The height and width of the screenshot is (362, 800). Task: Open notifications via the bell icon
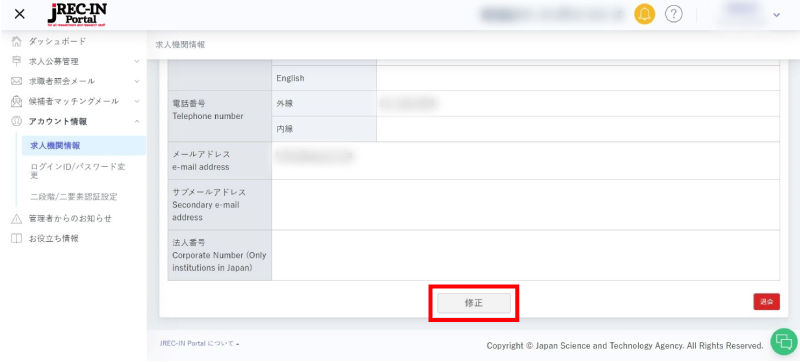(644, 14)
